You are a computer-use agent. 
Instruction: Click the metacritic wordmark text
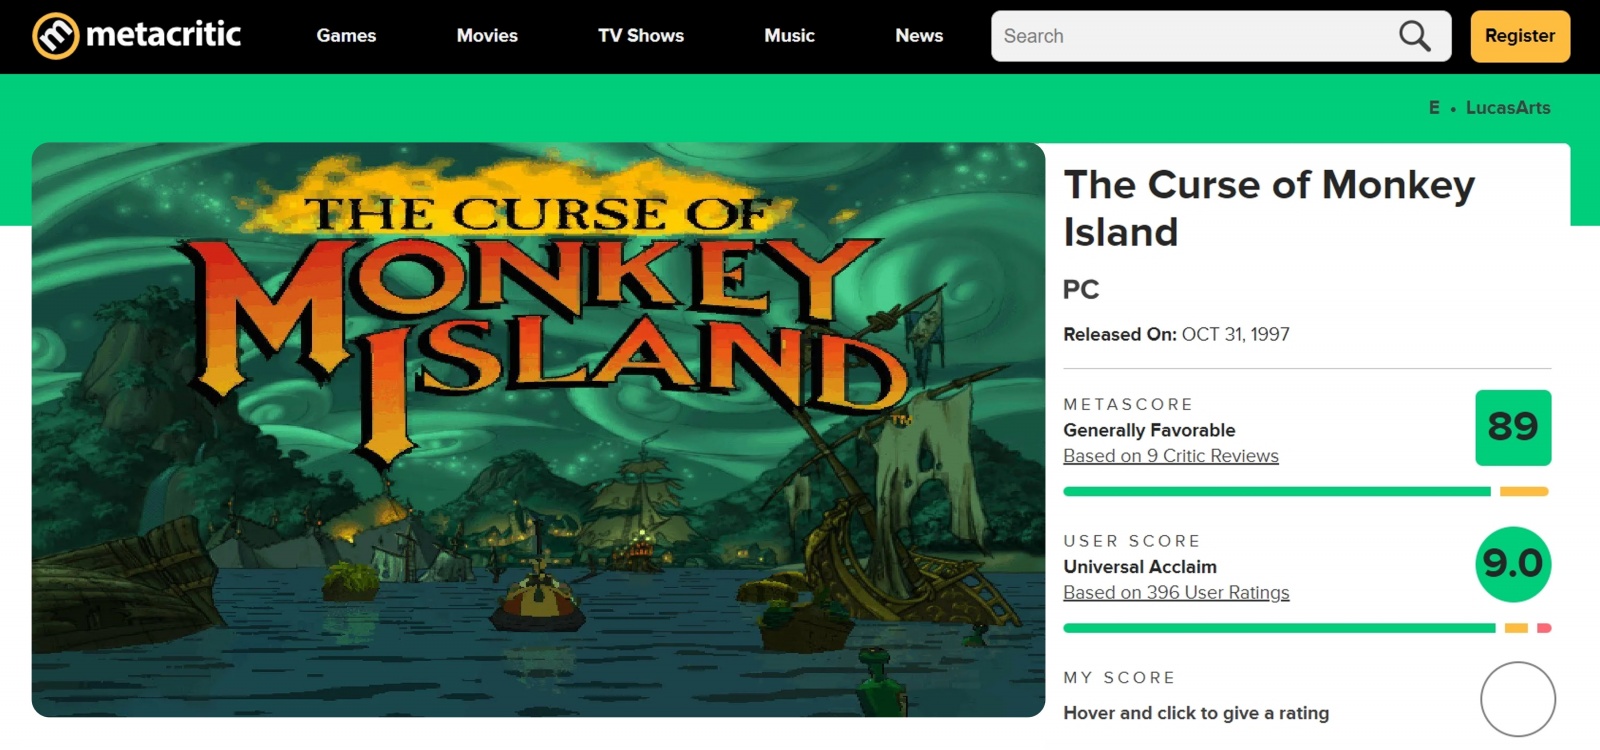pos(163,35)
